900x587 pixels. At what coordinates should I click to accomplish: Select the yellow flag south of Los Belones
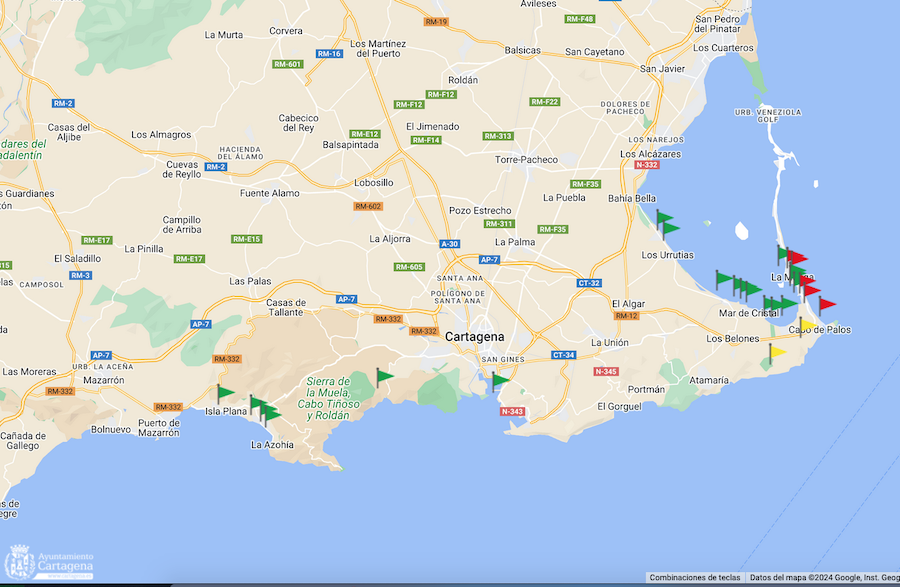pyautogui.click(x=776, y=352)
